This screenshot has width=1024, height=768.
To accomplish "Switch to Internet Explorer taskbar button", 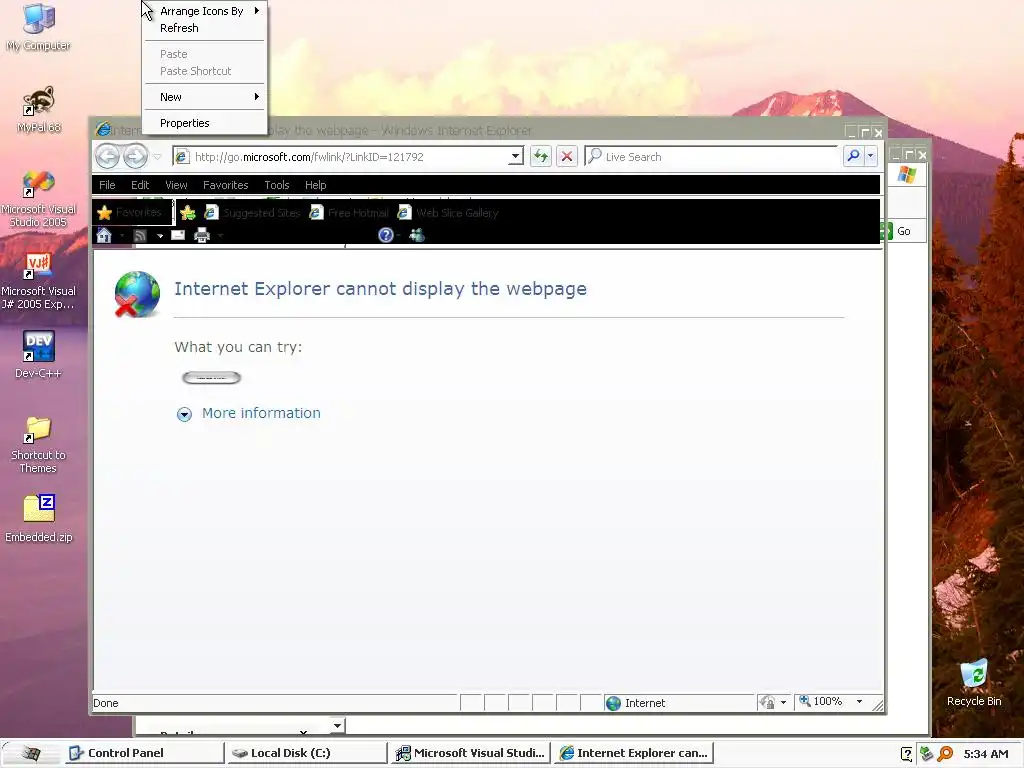I will [633, 753].
